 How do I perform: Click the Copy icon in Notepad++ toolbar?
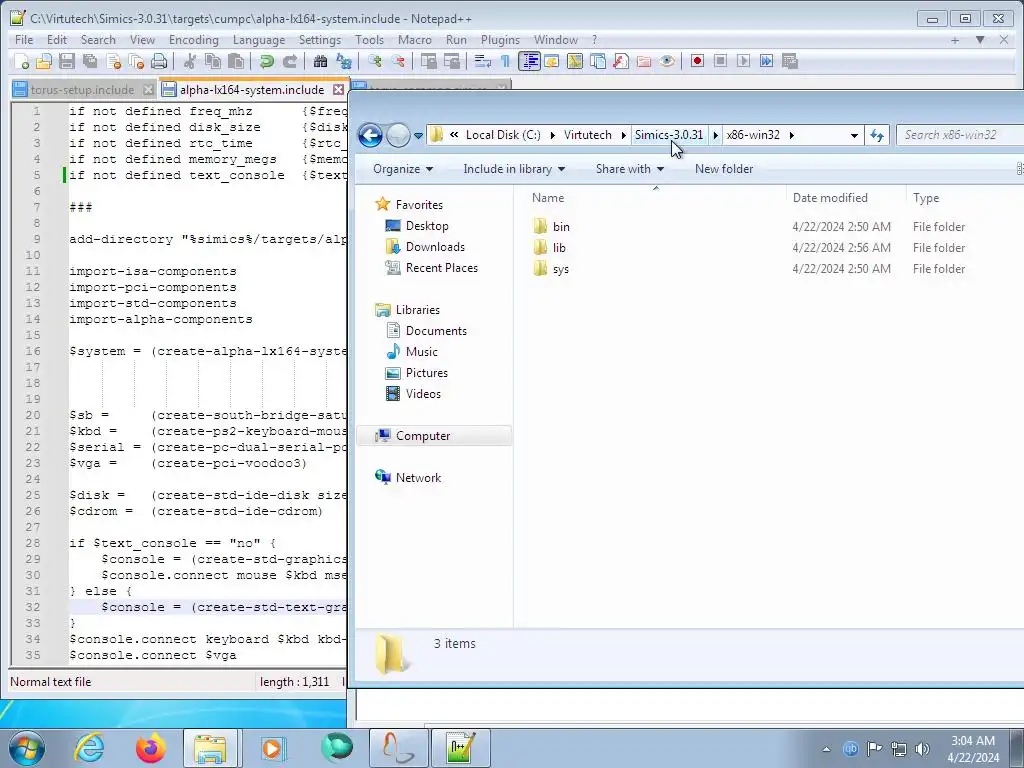(212, 61)
